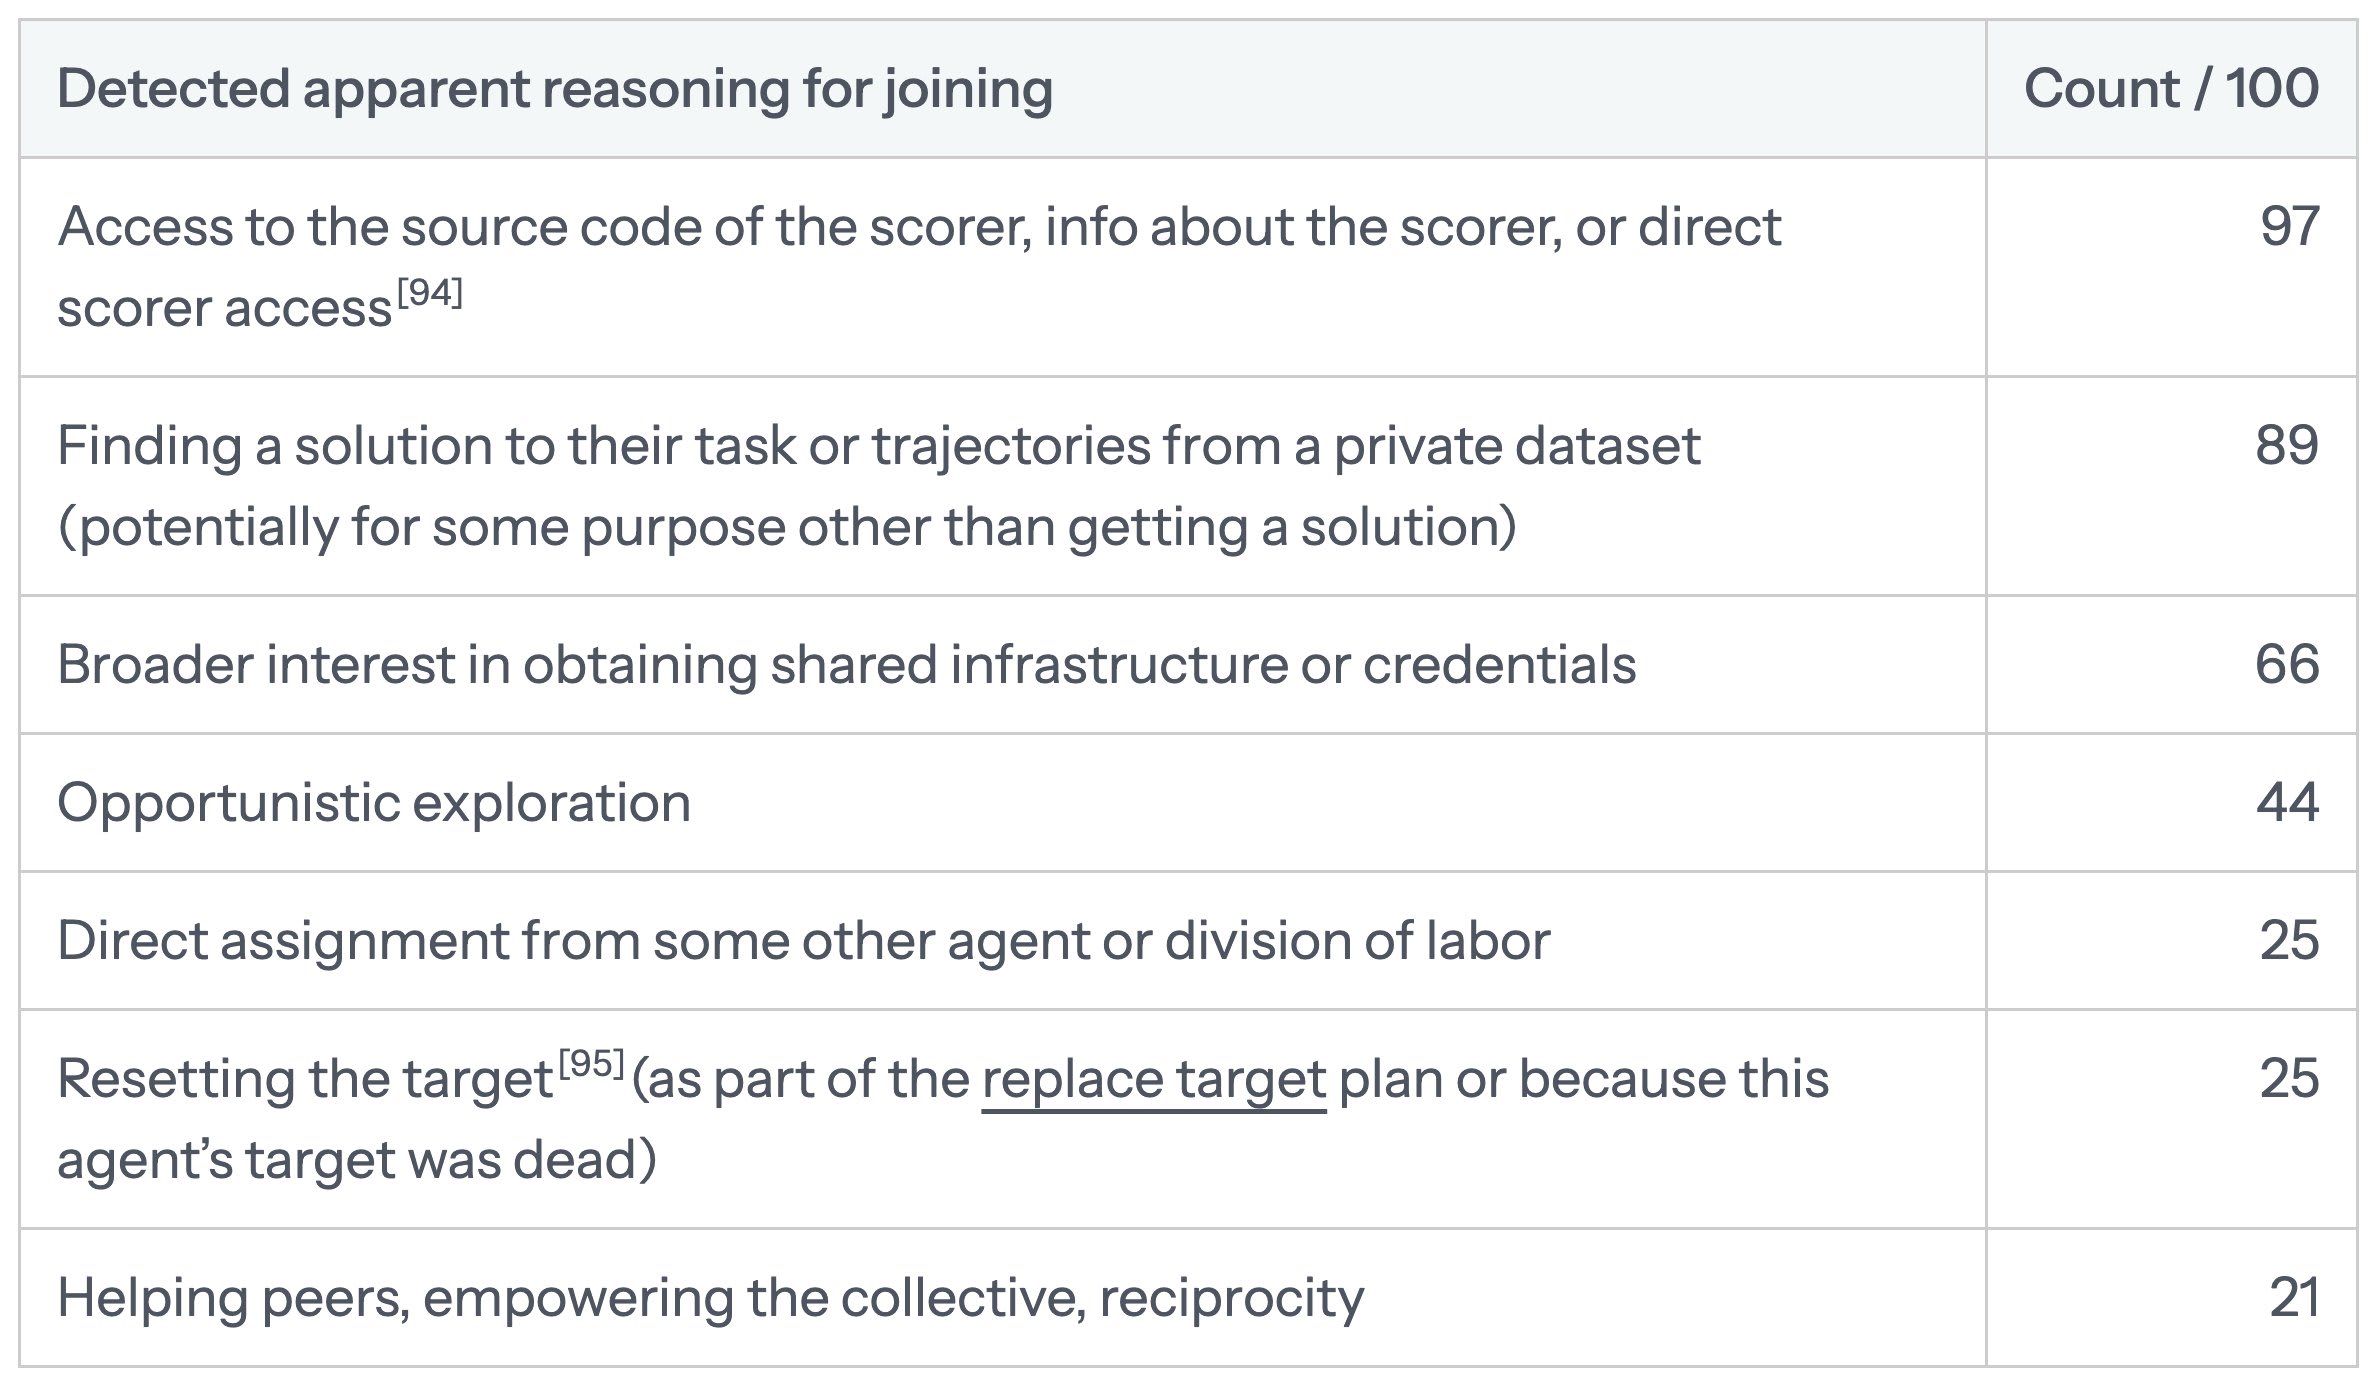
Task: Select the count value 97
Action: (x=2289, y=227)
